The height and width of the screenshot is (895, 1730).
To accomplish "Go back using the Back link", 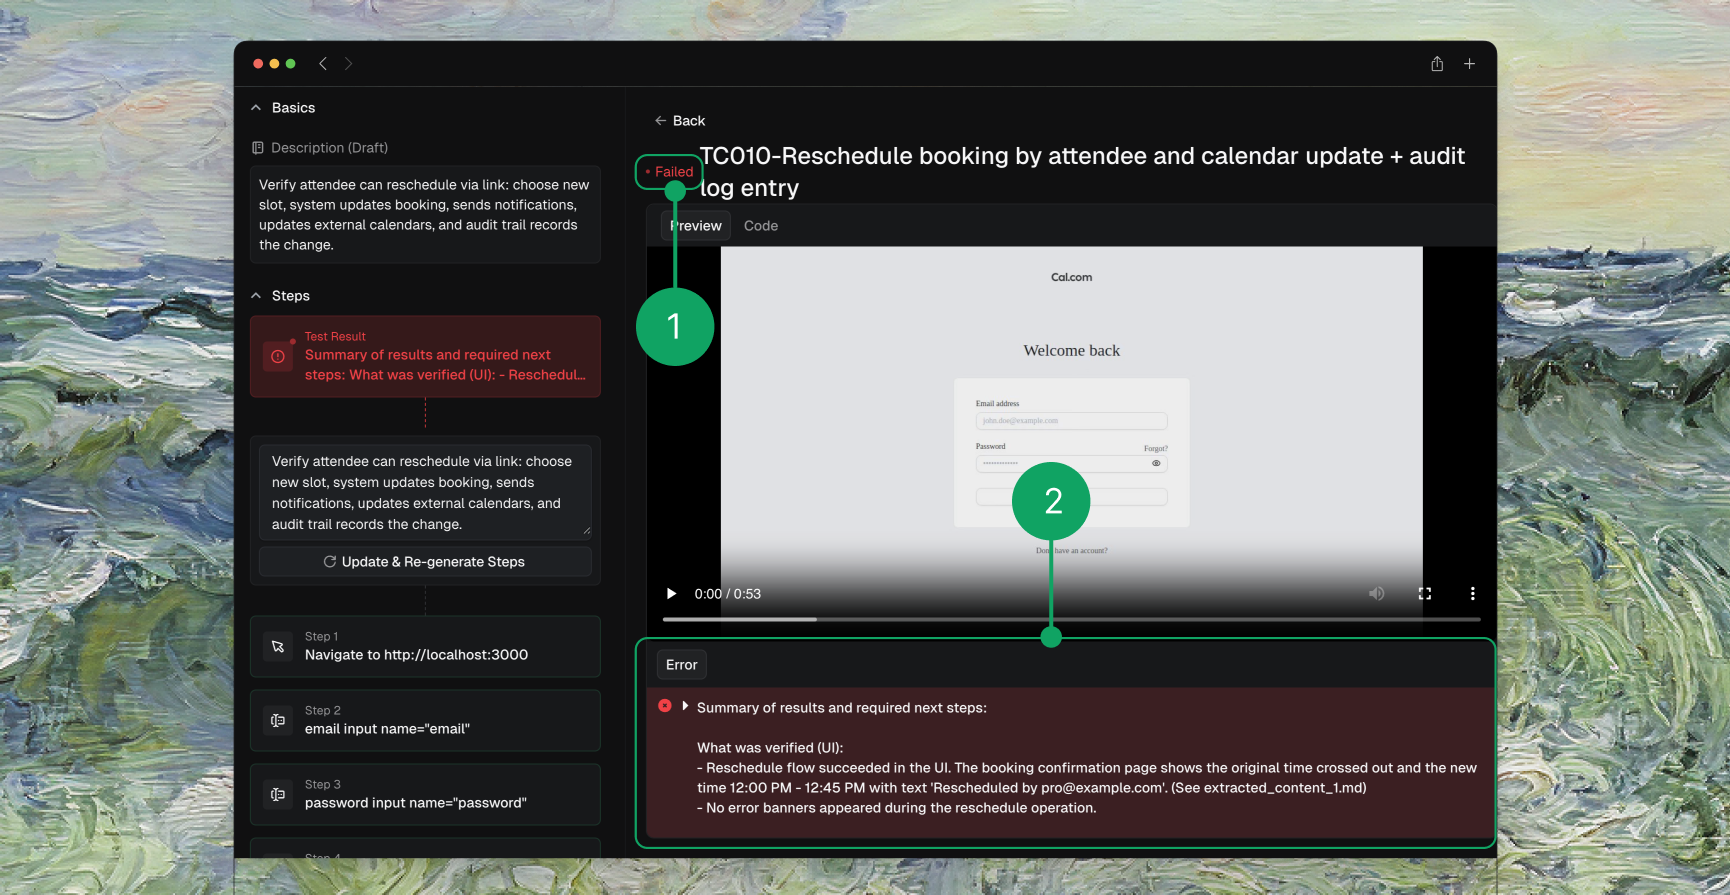I will coord(680,121).
